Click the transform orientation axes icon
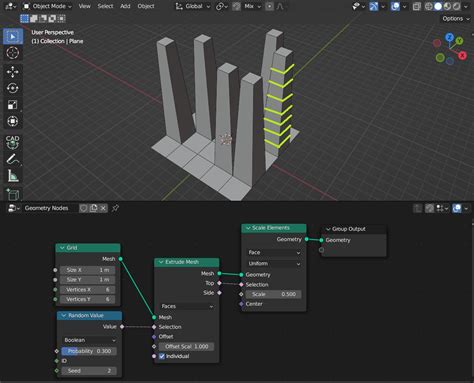The image size is (474, 383). [179, 6]
